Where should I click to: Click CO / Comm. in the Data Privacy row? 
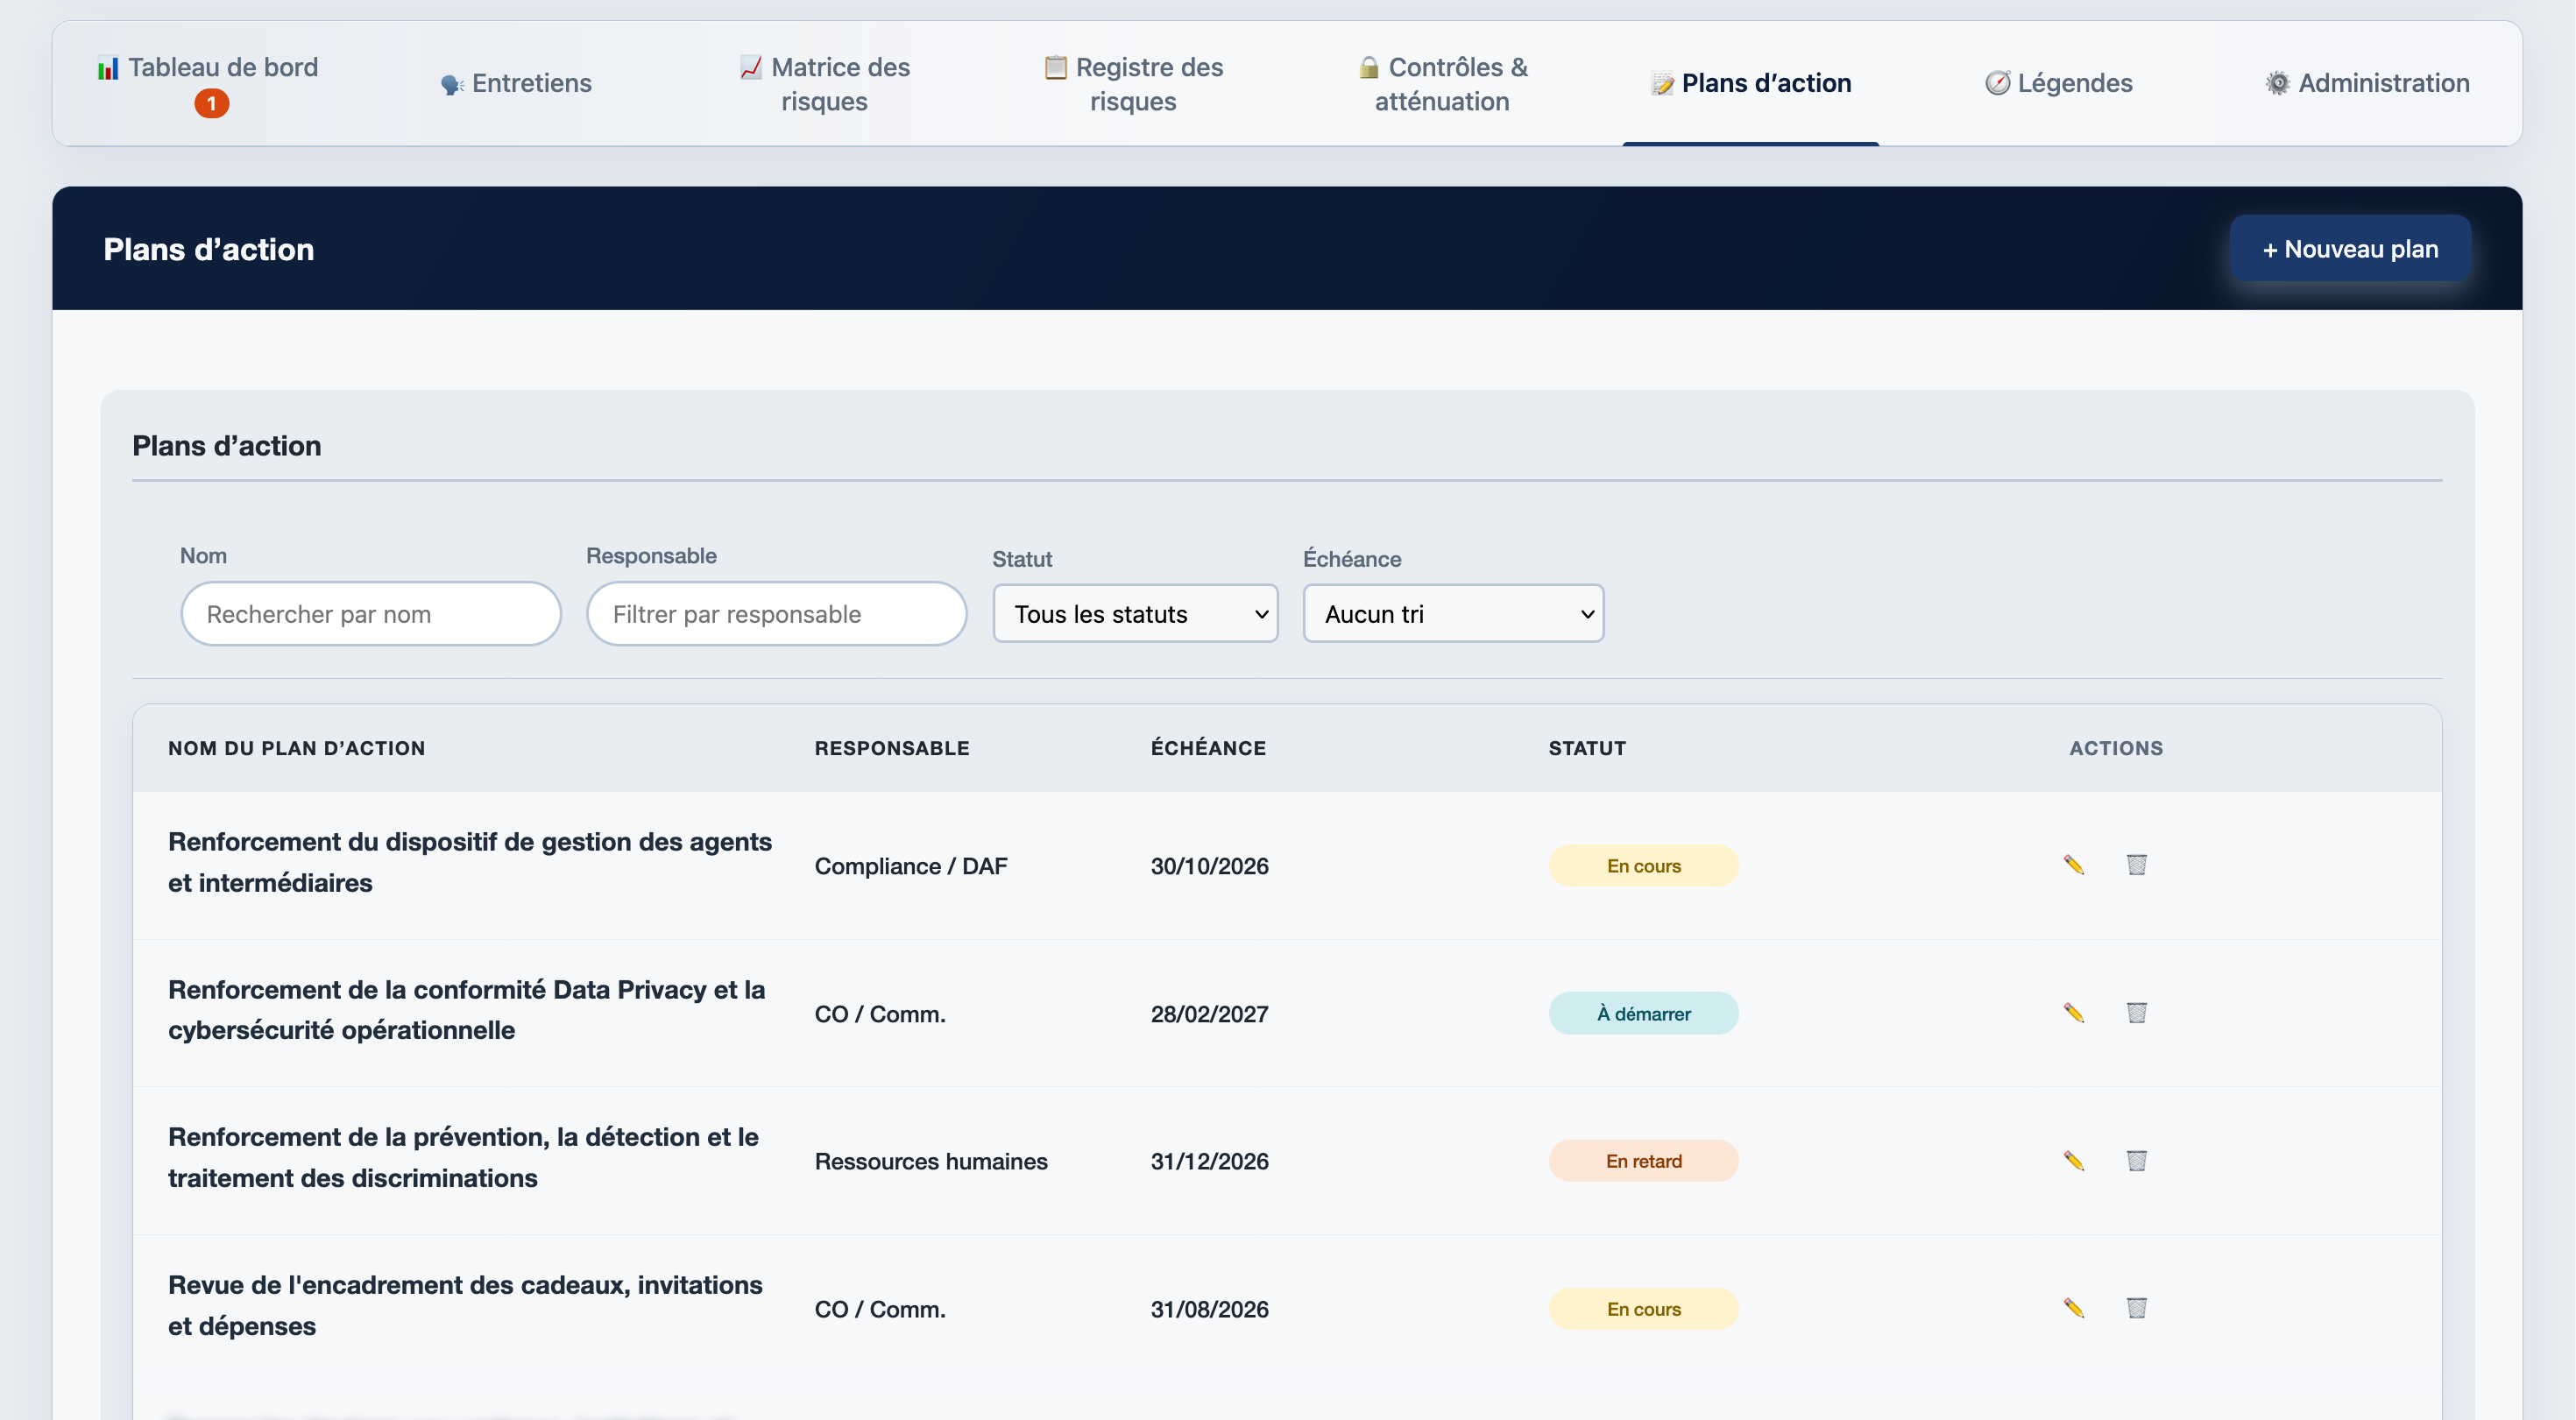pyautogui.click(x=880, y=1014)
